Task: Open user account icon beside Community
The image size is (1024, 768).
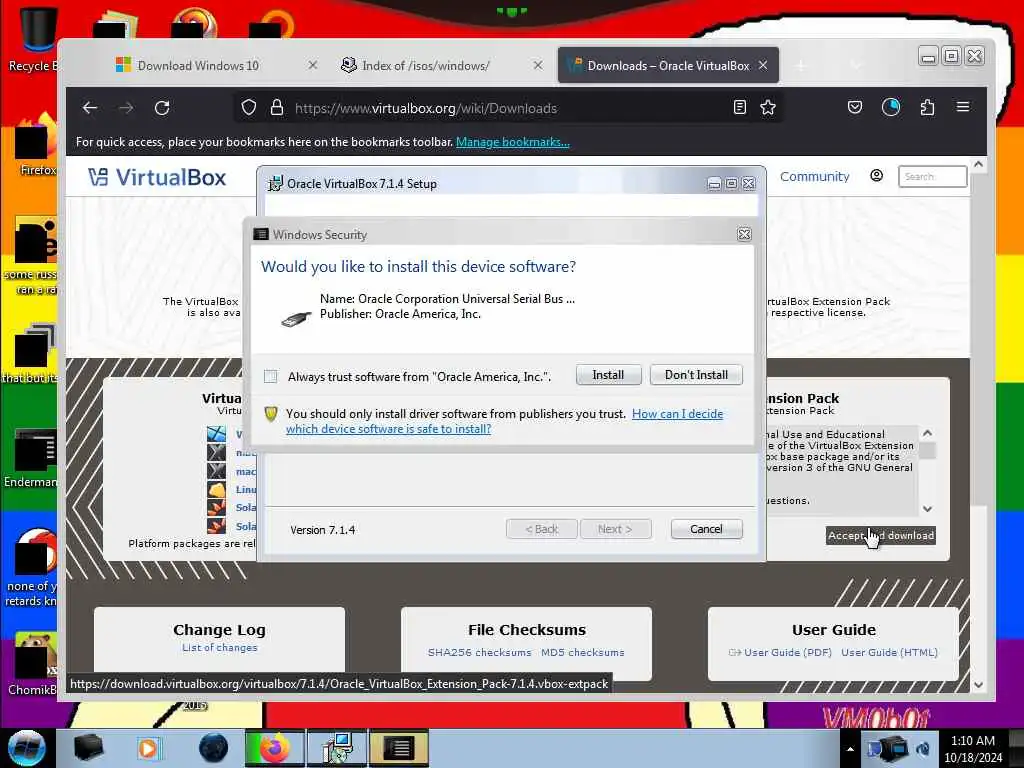Action: click(x=876, y=176)
